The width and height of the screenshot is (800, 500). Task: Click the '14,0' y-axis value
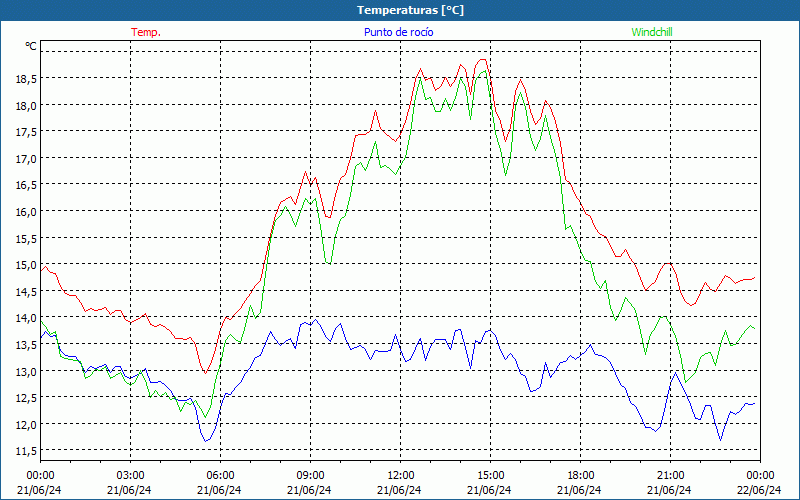tap(26, 318)
